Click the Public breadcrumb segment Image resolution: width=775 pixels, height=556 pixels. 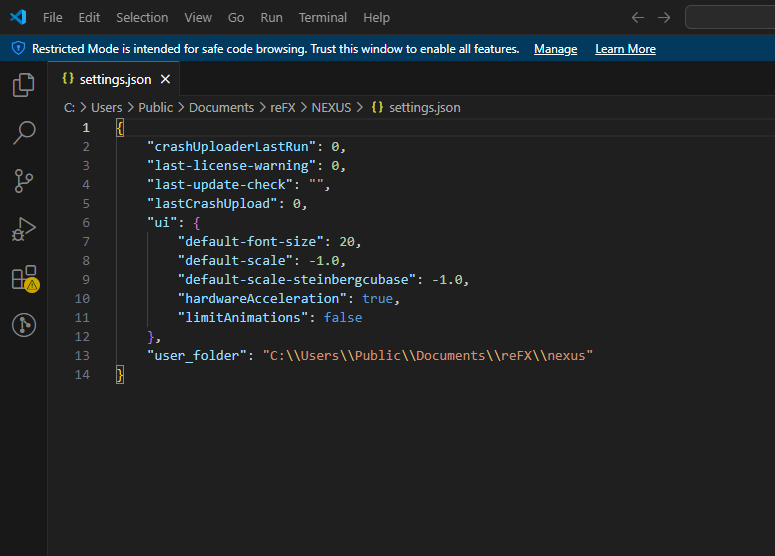coord(155,107)
